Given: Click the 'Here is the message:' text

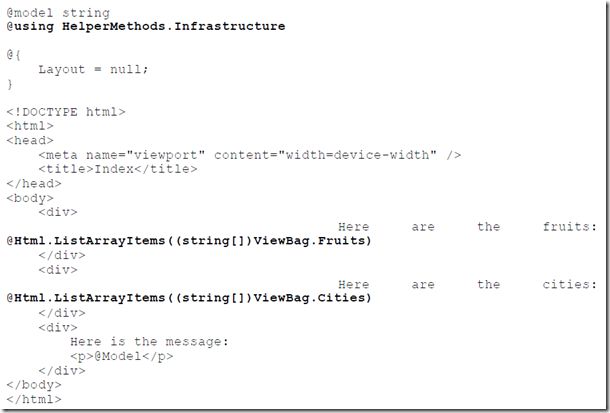Looking at the screenshot, I should [149, 342].
